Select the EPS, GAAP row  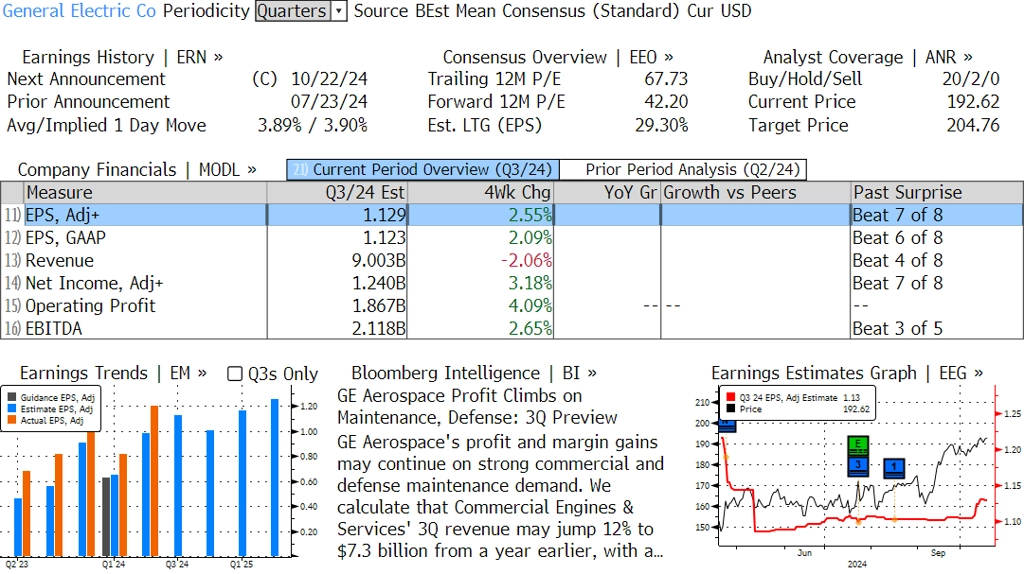[x=512, y=238]
